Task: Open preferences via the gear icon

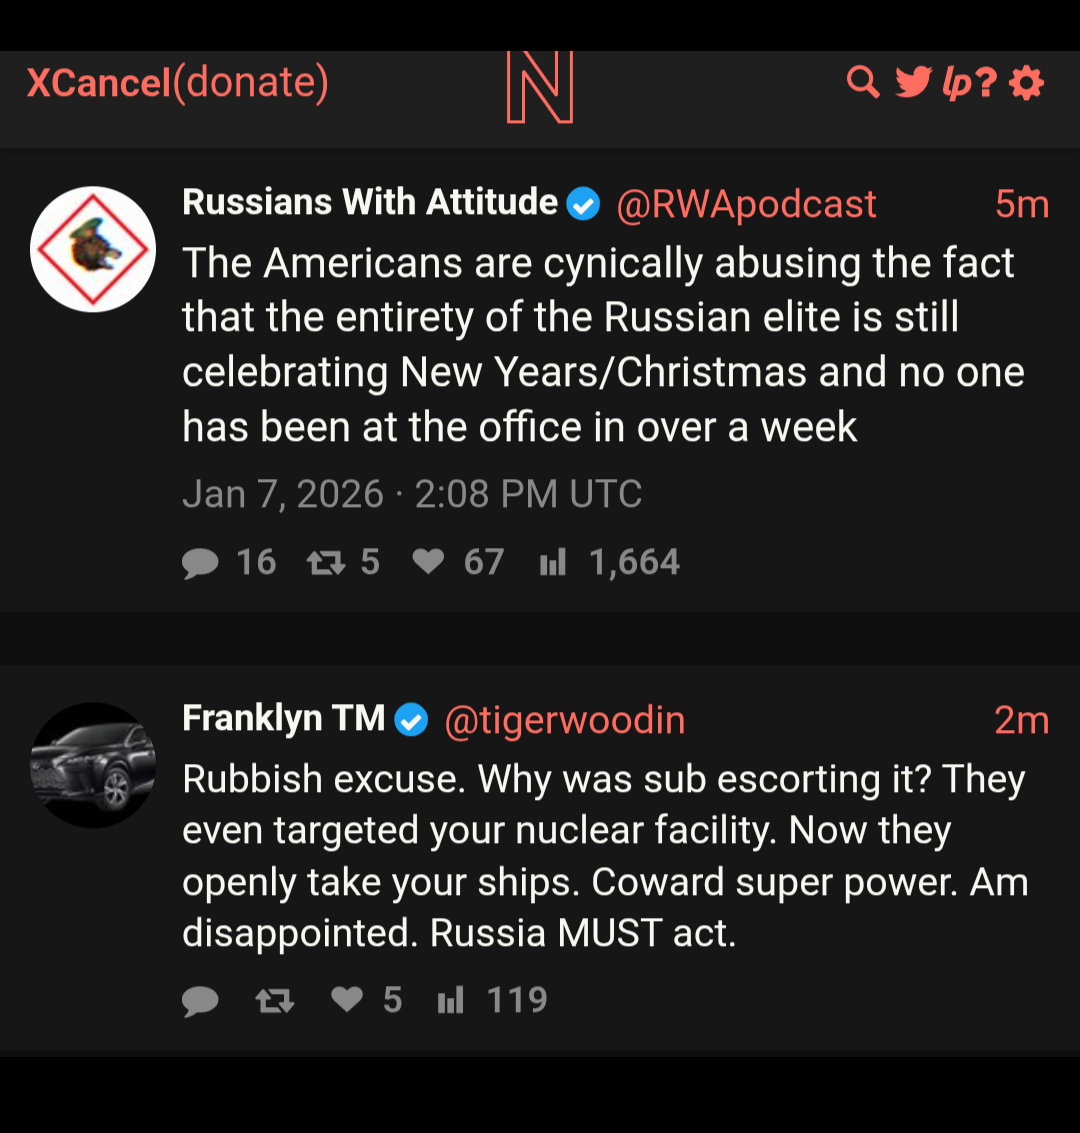Action: click(x=1027, y=83)
